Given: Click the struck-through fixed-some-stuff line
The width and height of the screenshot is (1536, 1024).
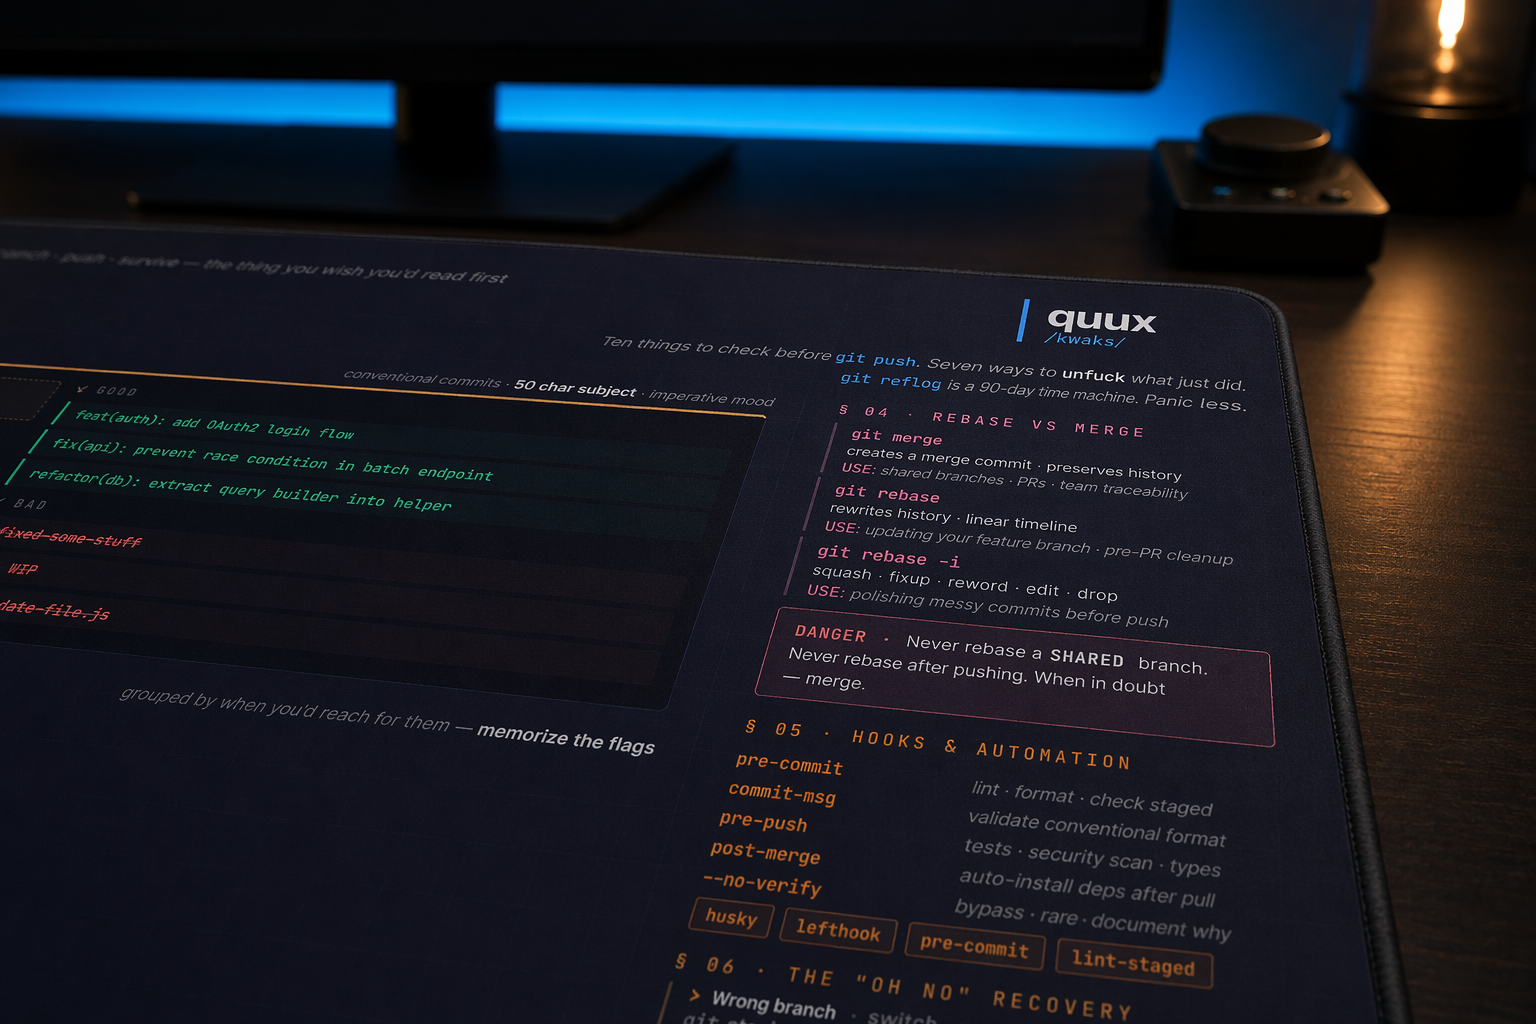Looking at the screenshot, I should tap(70, 538).
